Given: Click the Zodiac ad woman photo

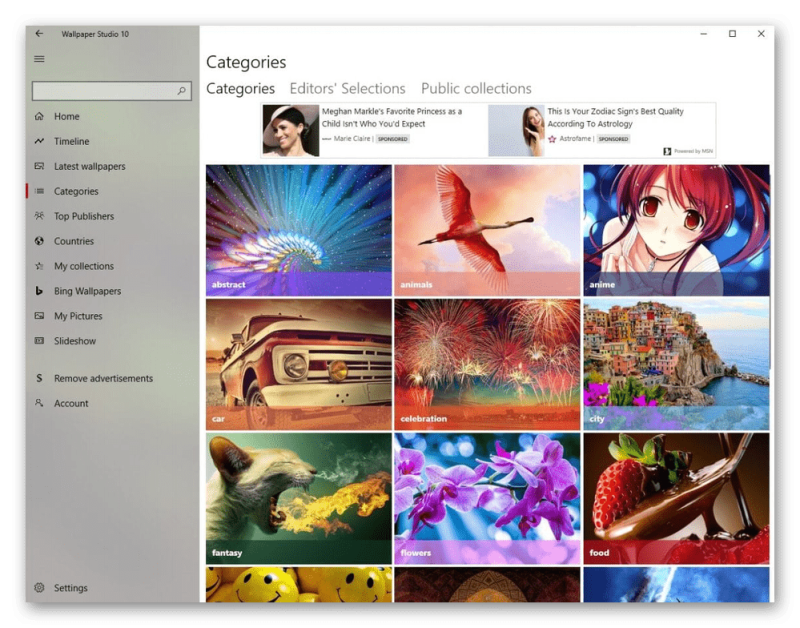Looking at the screenshot, I should 516,131.
